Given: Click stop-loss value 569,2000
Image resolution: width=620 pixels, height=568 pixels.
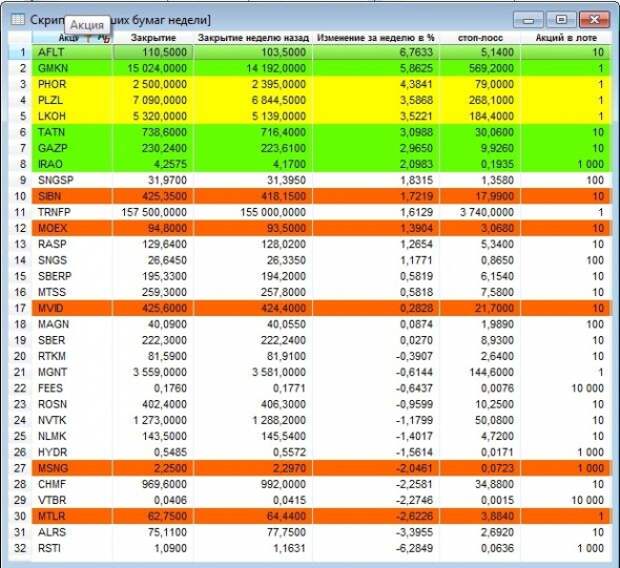Looking at the screenshot, I should click(480, 68).
